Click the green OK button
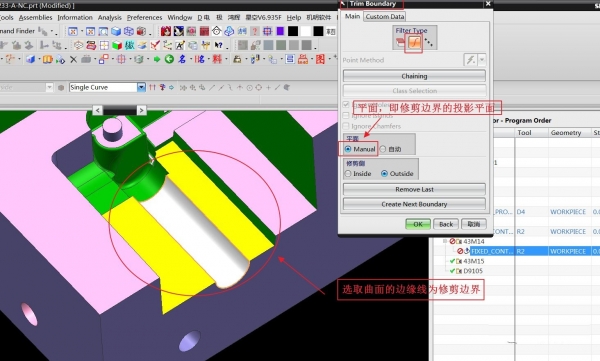The image size is (600, 361). (x=418, y=224)
